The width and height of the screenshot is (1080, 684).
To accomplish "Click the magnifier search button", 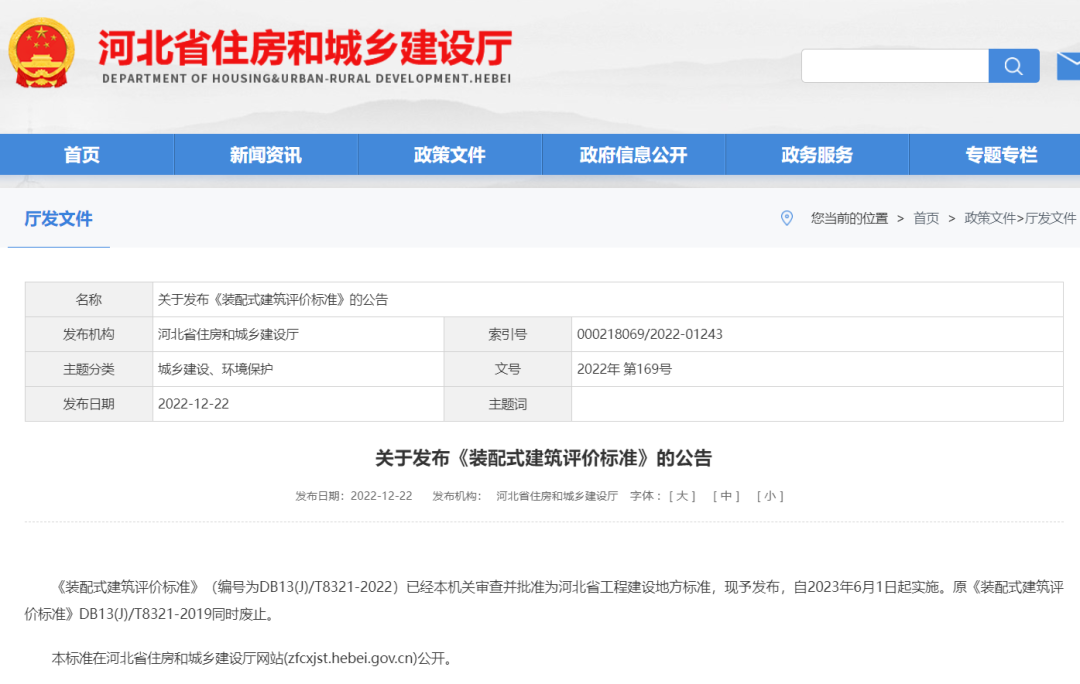I will [x=1013, y=66].
